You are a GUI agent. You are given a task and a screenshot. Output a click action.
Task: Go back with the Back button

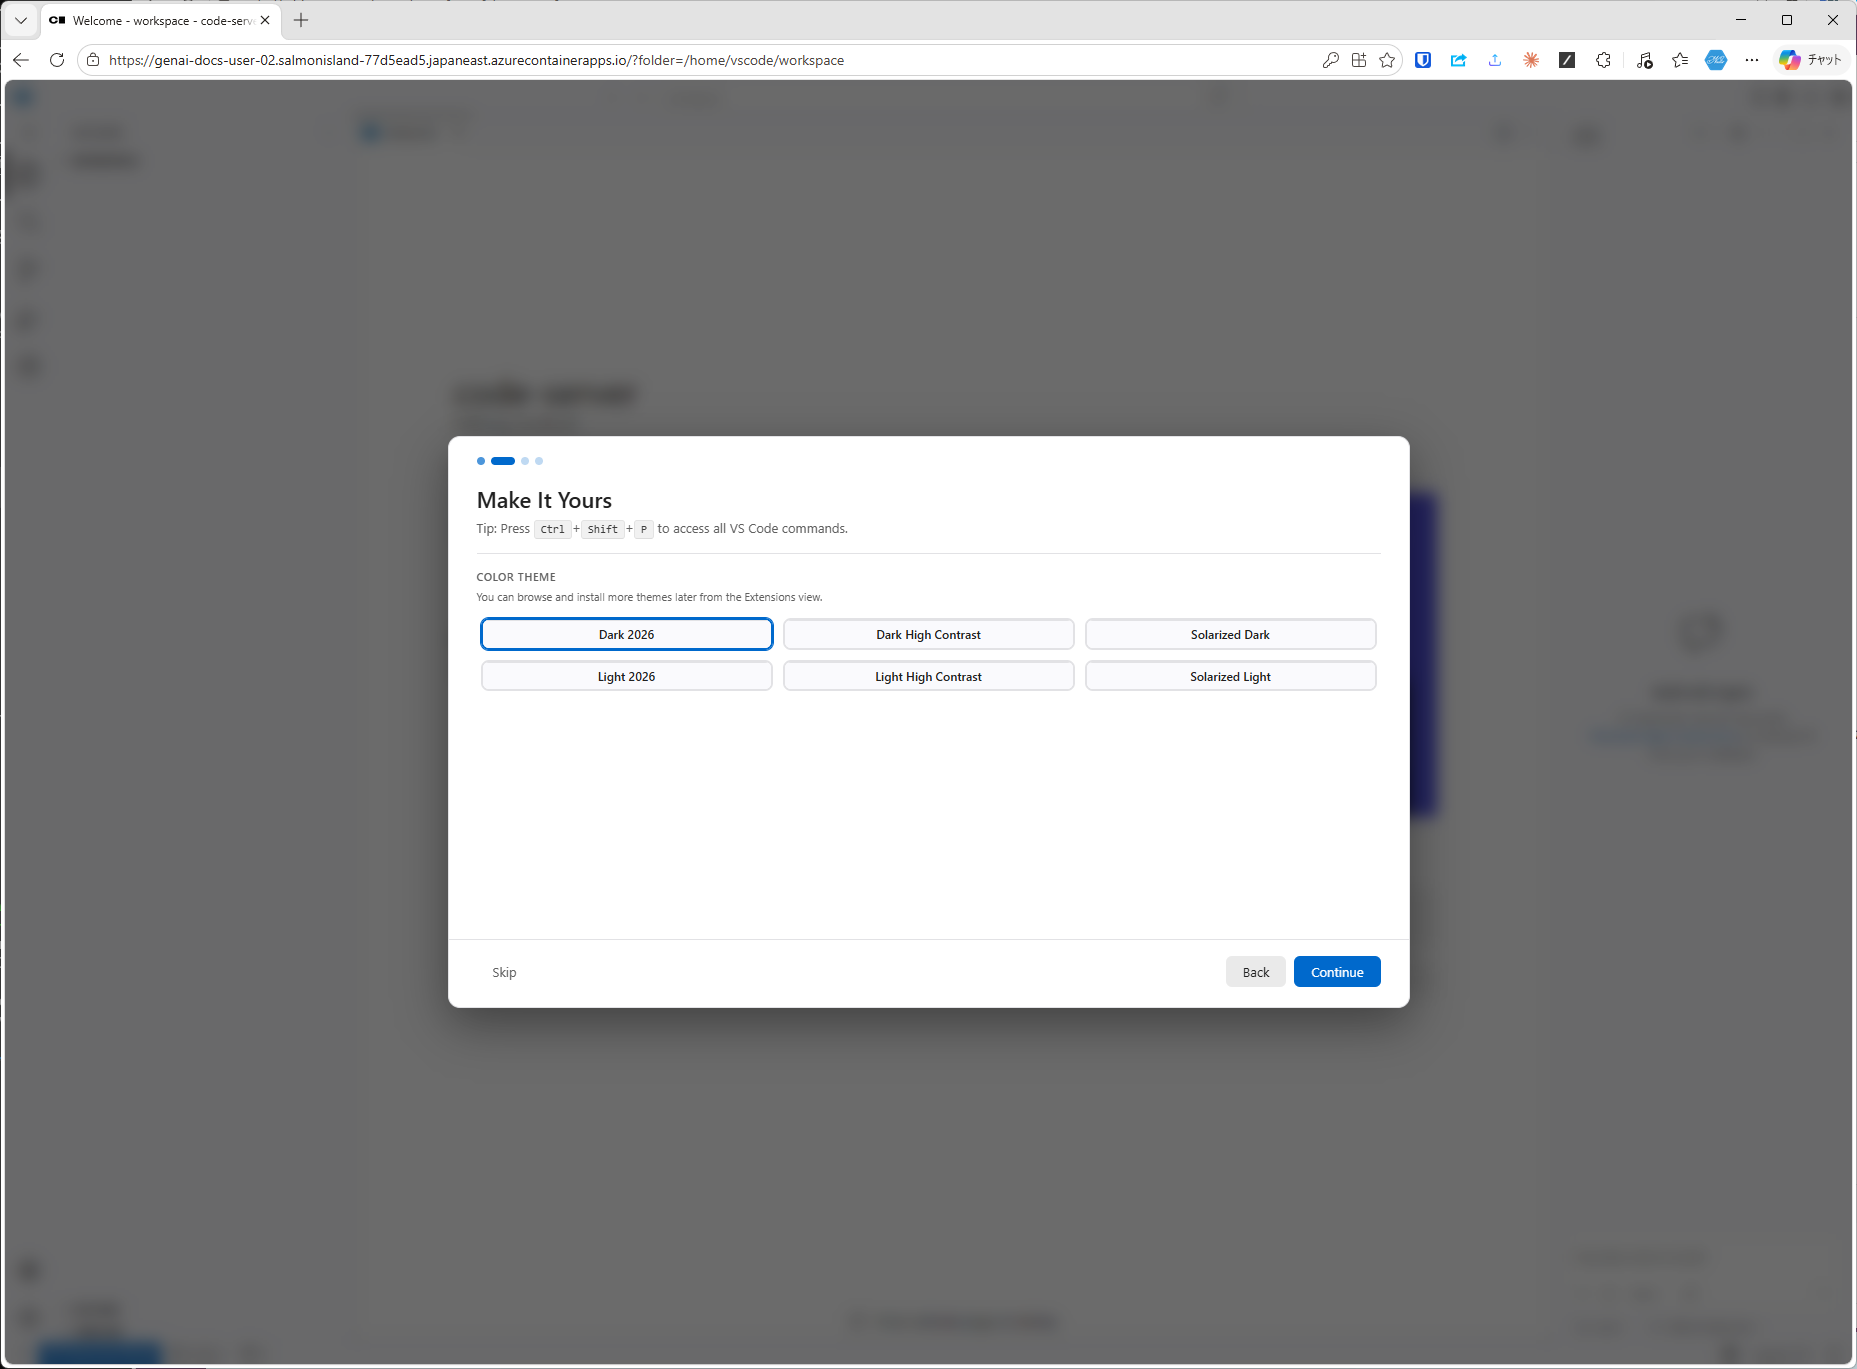point(1255,972)
